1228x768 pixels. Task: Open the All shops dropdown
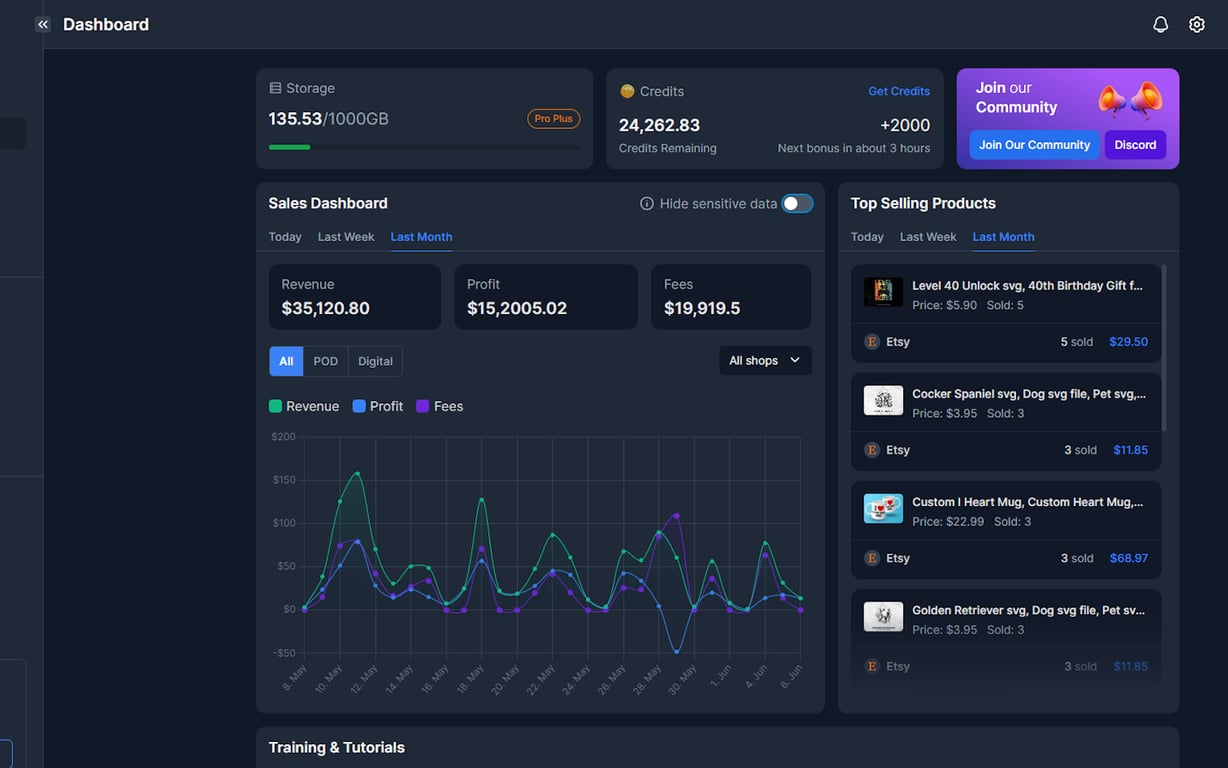tap(765, 360)
